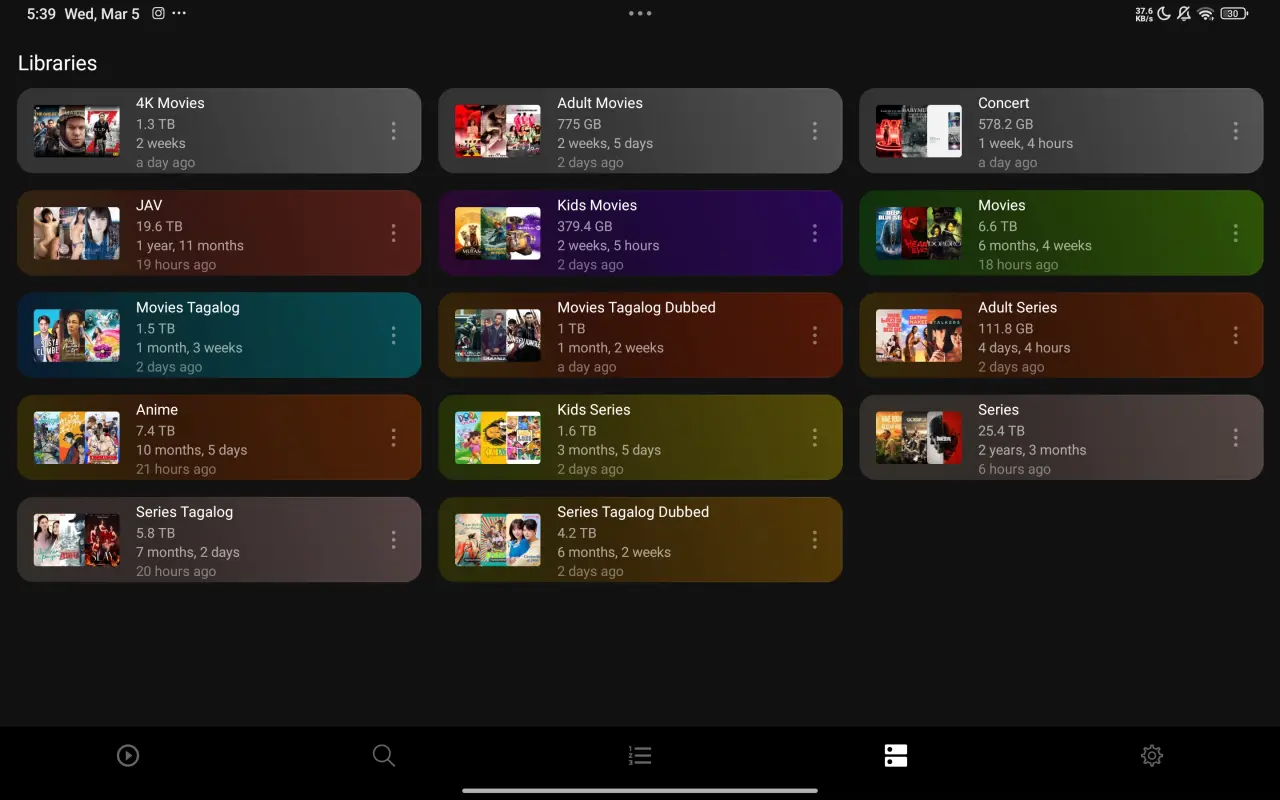
Task: Open the JAV library three-dot menu
Action: 393,233
